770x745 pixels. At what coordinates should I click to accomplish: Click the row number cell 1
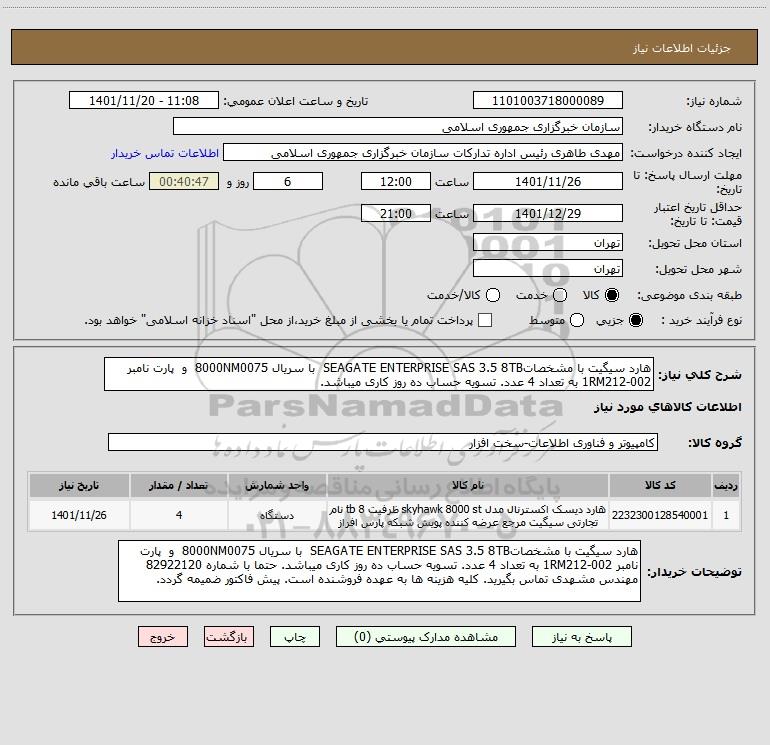726,515
